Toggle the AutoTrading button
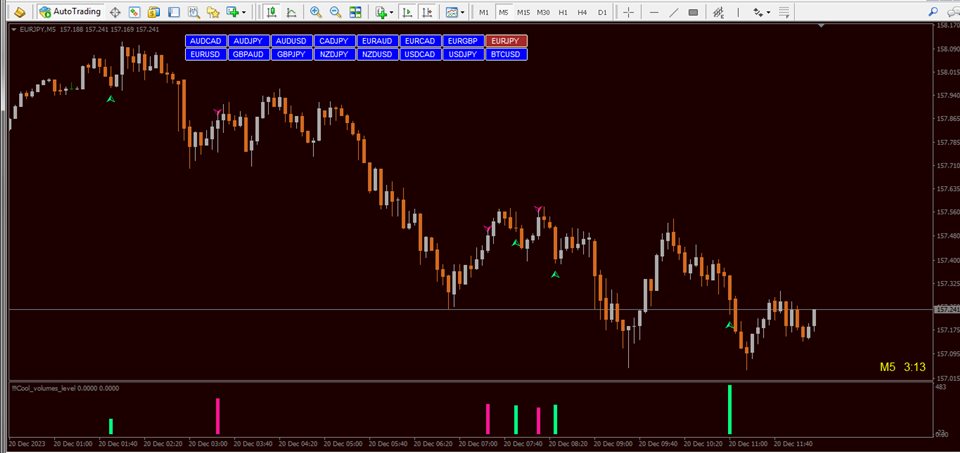The image size is (960, 453). [x=70, y=12]
